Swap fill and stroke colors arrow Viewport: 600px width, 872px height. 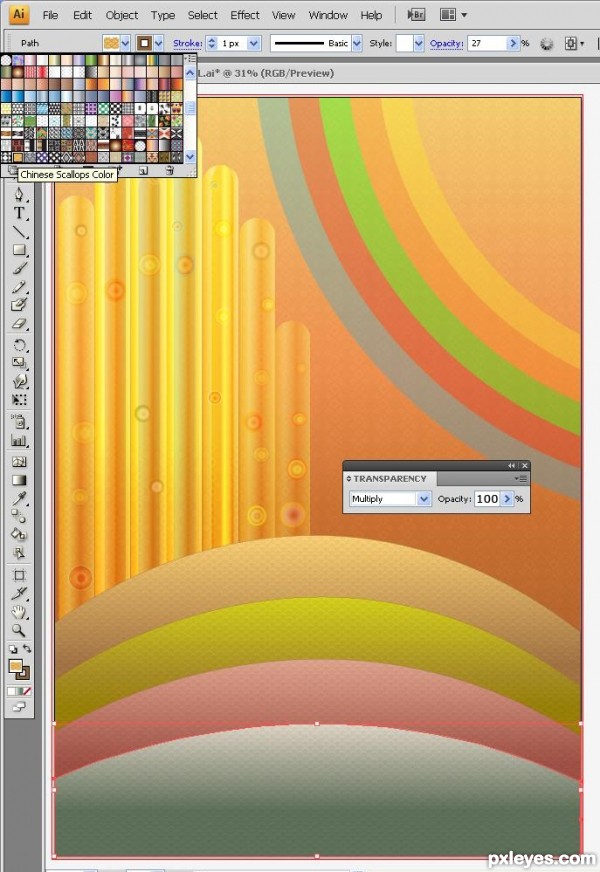[x=27, y=649]
